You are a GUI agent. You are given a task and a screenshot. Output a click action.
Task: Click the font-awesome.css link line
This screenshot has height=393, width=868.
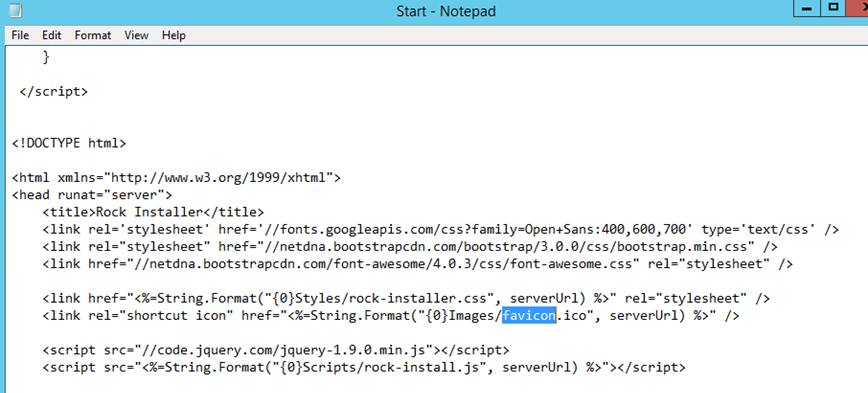pos(417,264)
